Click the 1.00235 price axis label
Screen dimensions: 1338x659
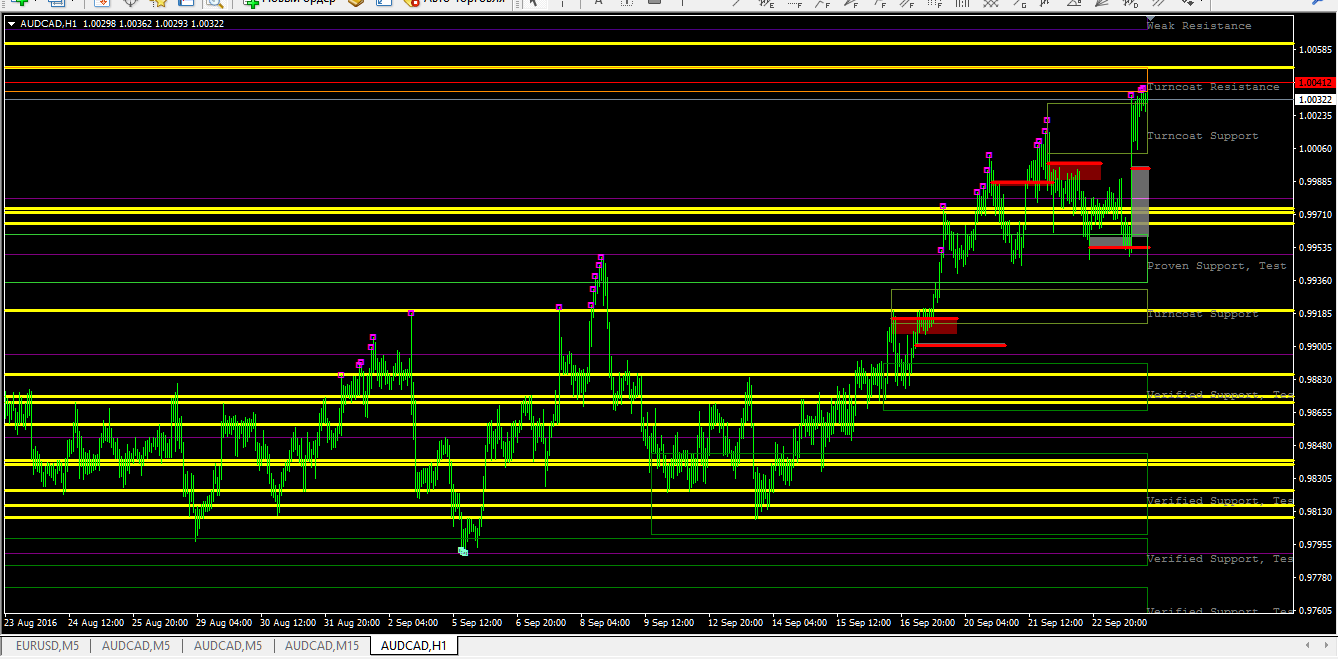pos(1314,116)
